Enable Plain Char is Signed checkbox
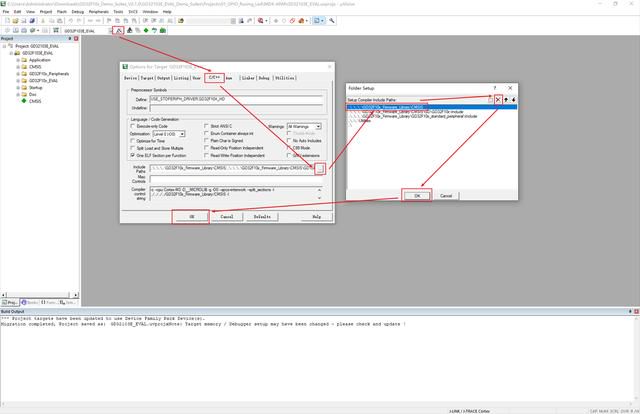The image size is (640, 414). 207,141
